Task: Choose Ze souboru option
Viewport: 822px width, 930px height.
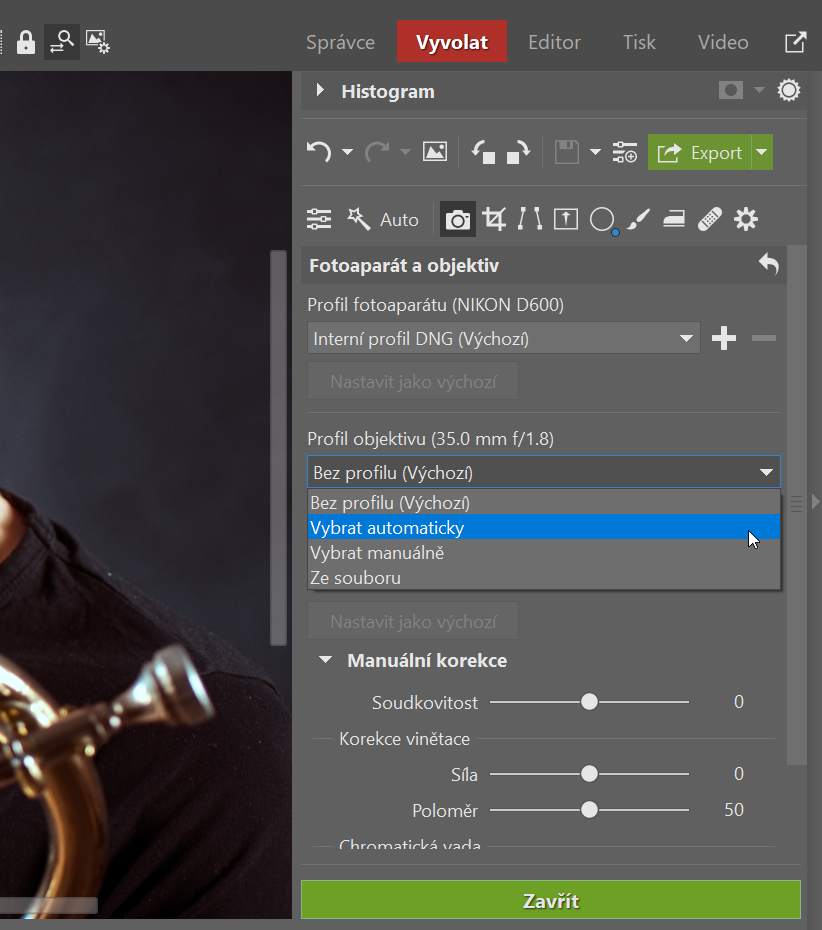Action: pyautogui.click(x=544, y=577)
